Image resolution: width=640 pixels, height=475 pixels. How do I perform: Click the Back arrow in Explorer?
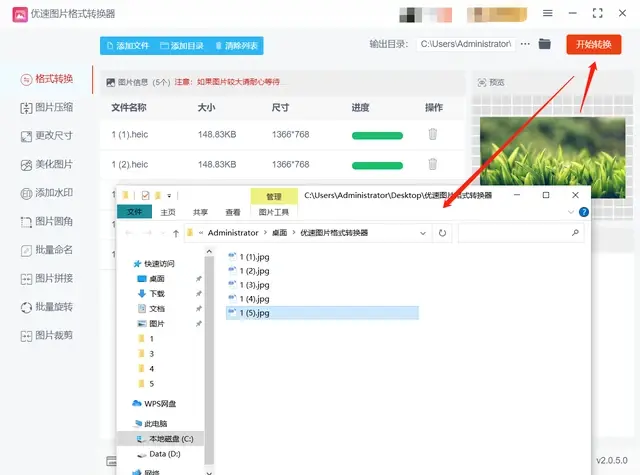point(129,233)
